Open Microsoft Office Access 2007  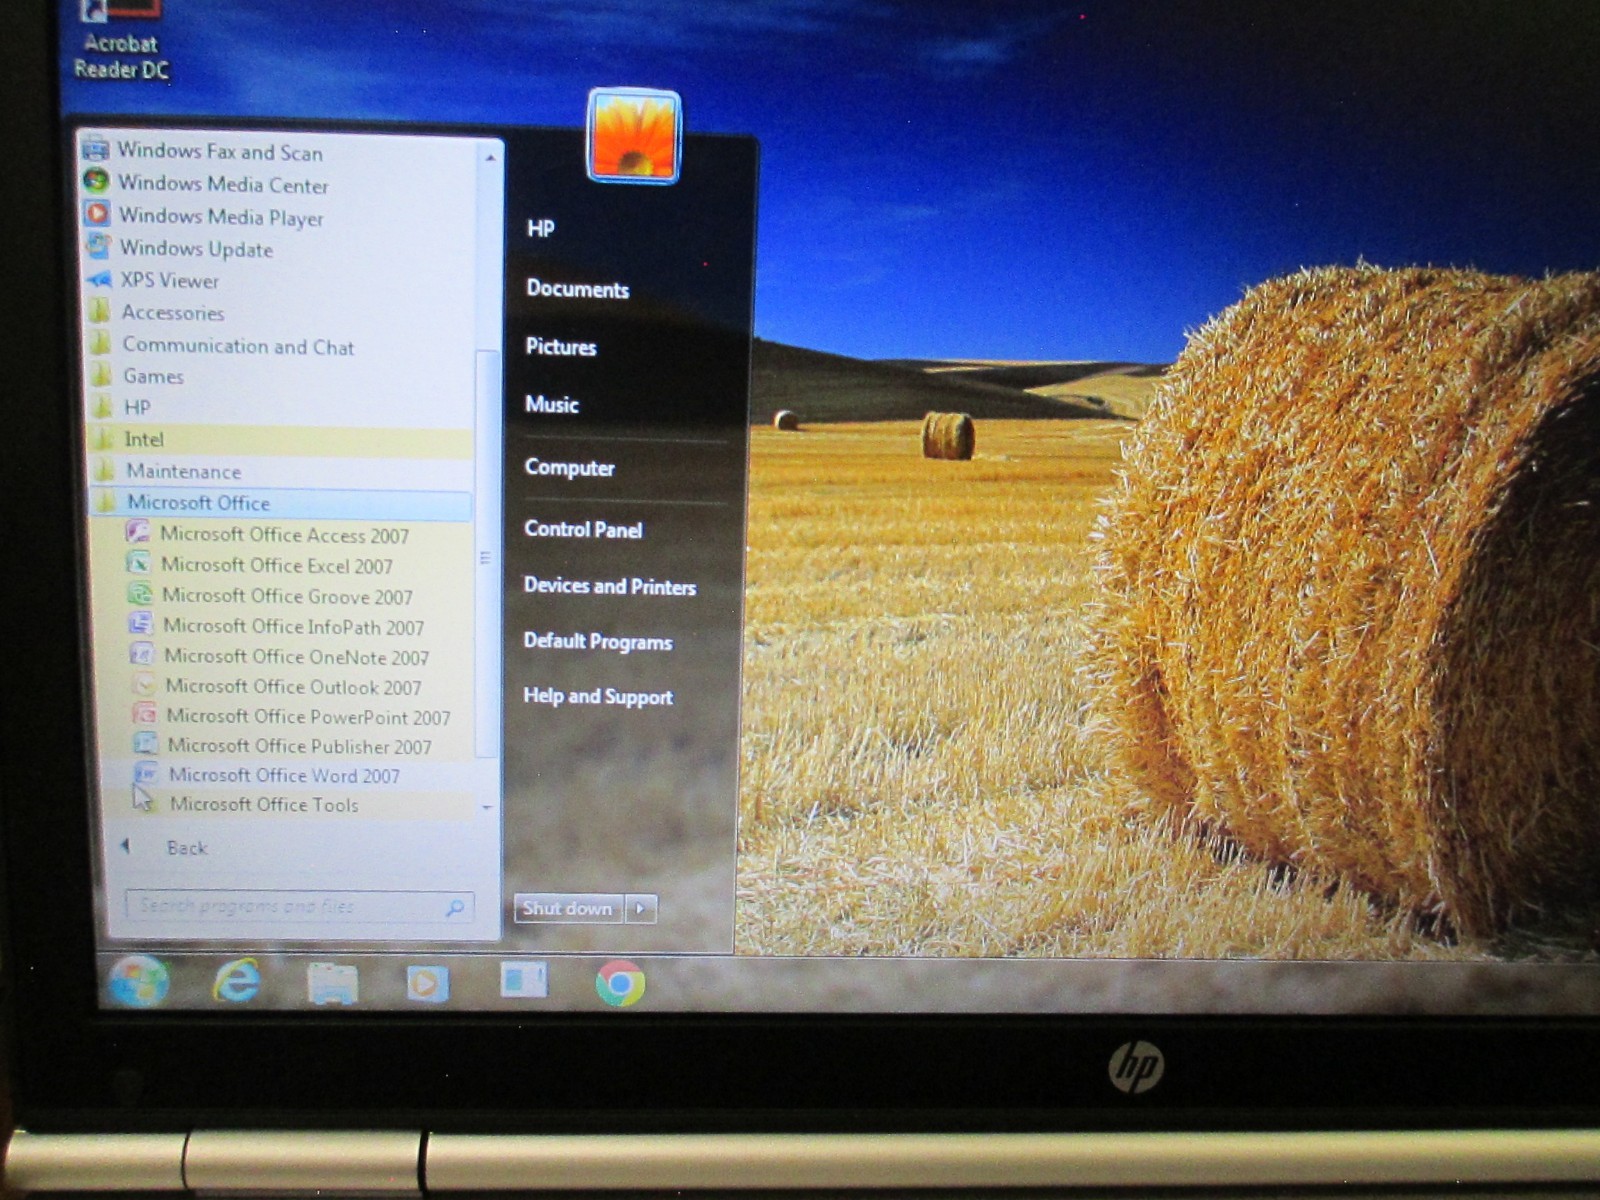click(x=268, y=534)
